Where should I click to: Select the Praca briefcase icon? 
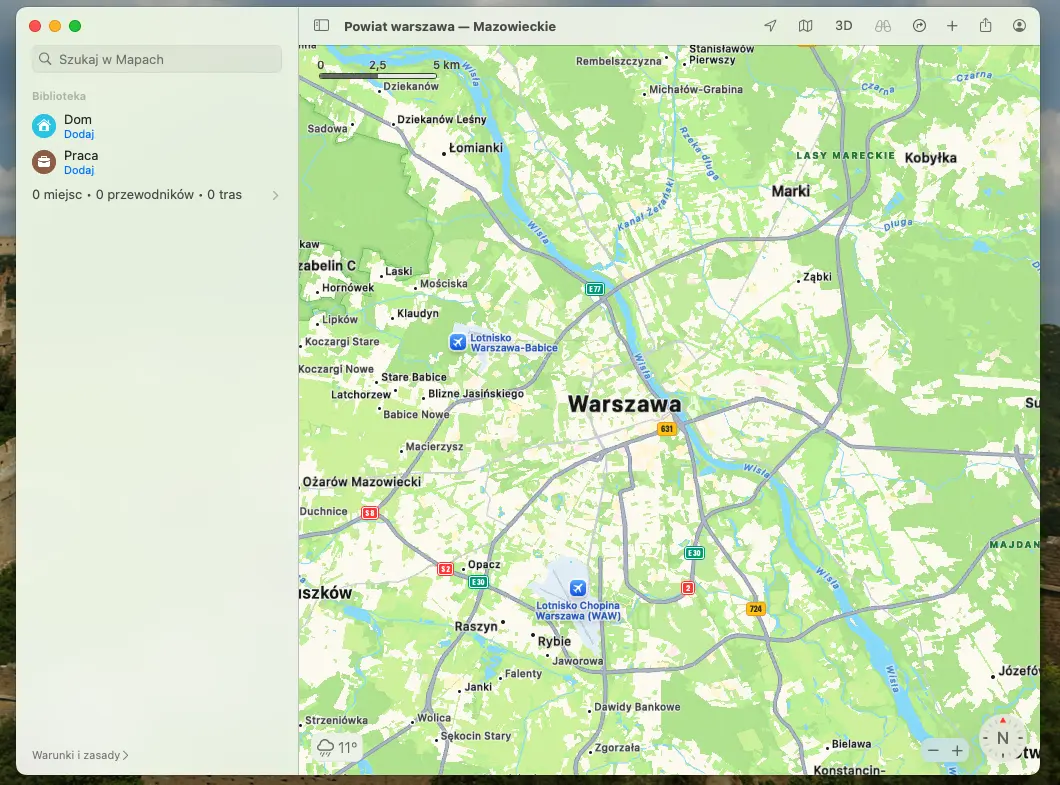point(44,162)
